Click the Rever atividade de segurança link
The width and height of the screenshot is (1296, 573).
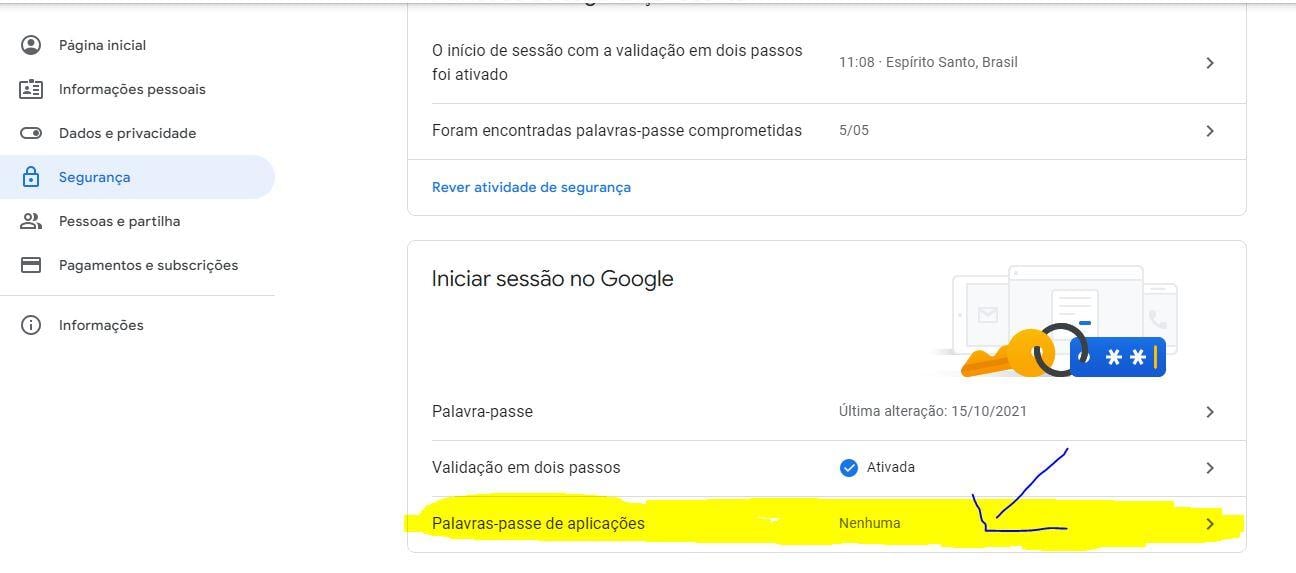tap(531, 187)
